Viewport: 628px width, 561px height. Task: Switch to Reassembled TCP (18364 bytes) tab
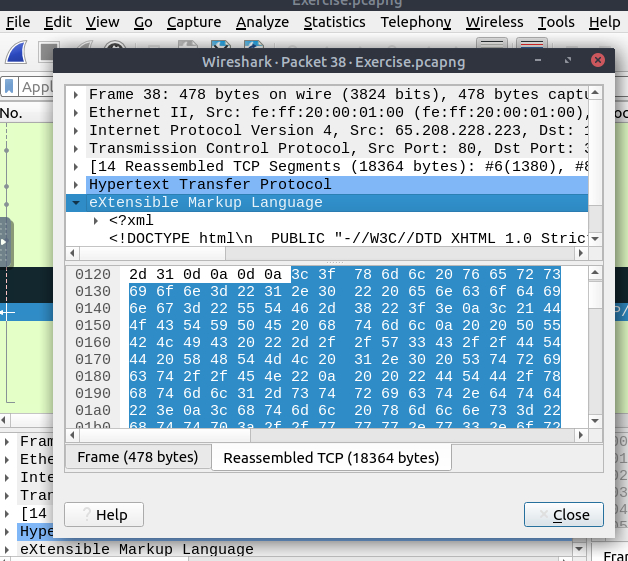pos(331,458)
